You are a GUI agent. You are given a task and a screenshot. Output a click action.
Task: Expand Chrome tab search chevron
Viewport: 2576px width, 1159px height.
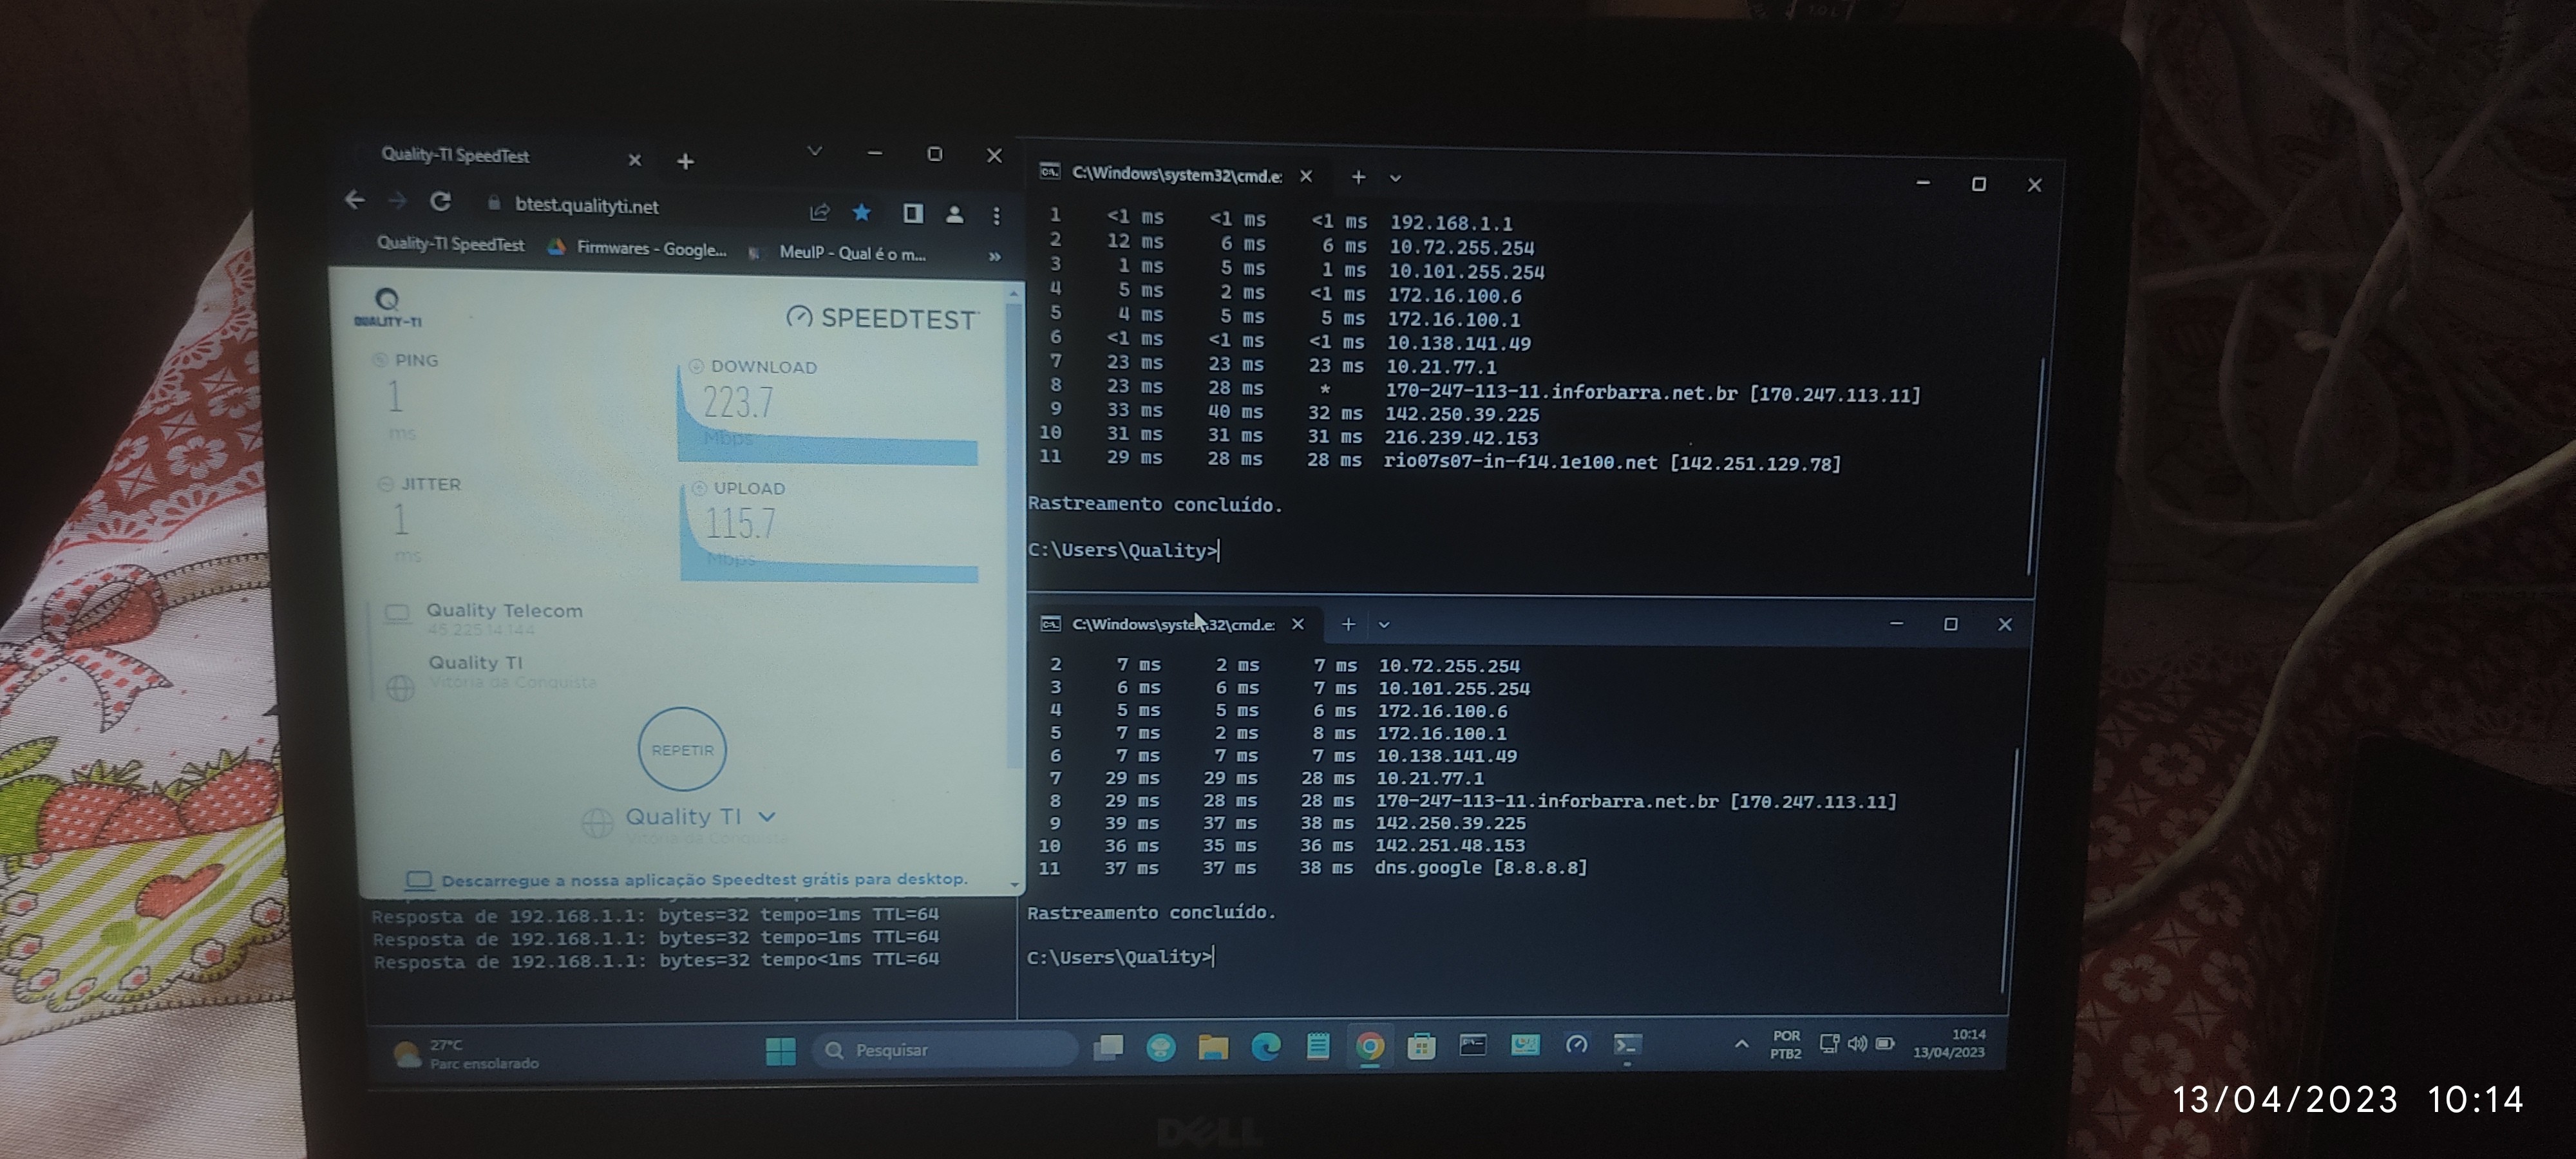(814, 151)
